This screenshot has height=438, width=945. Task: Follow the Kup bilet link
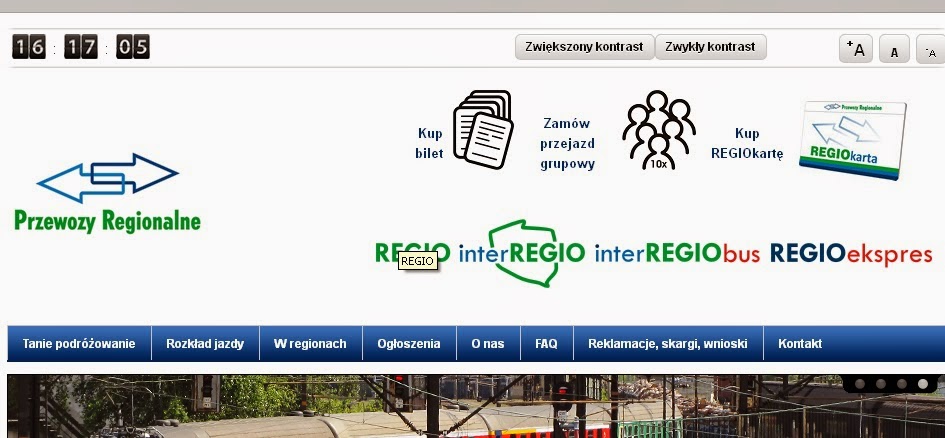(429, 143)
